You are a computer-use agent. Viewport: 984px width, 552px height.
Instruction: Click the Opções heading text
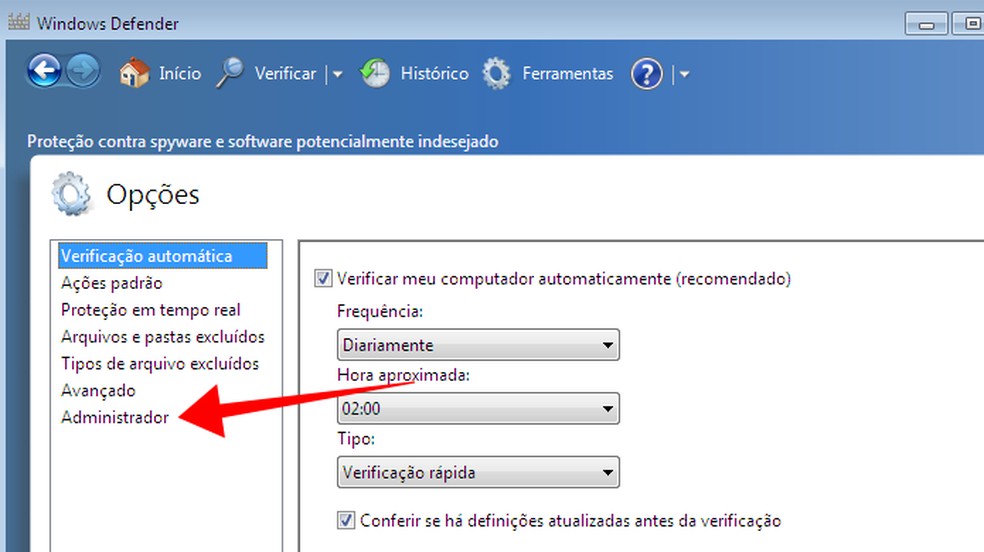(153, 194)
